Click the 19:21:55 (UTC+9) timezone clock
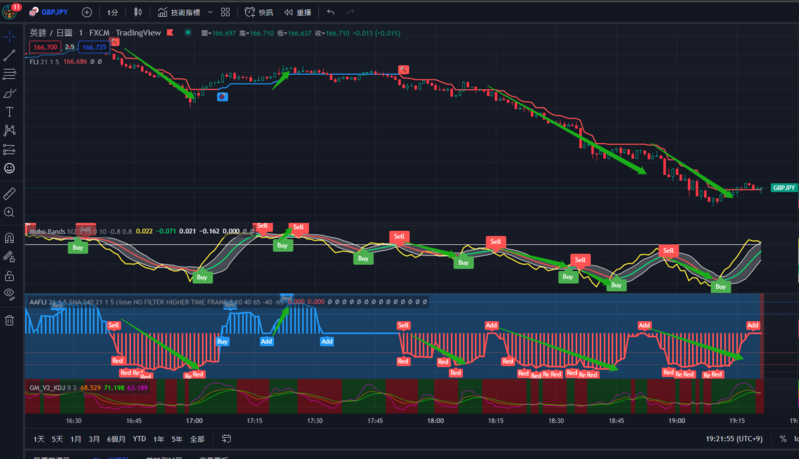 [734, 439]
